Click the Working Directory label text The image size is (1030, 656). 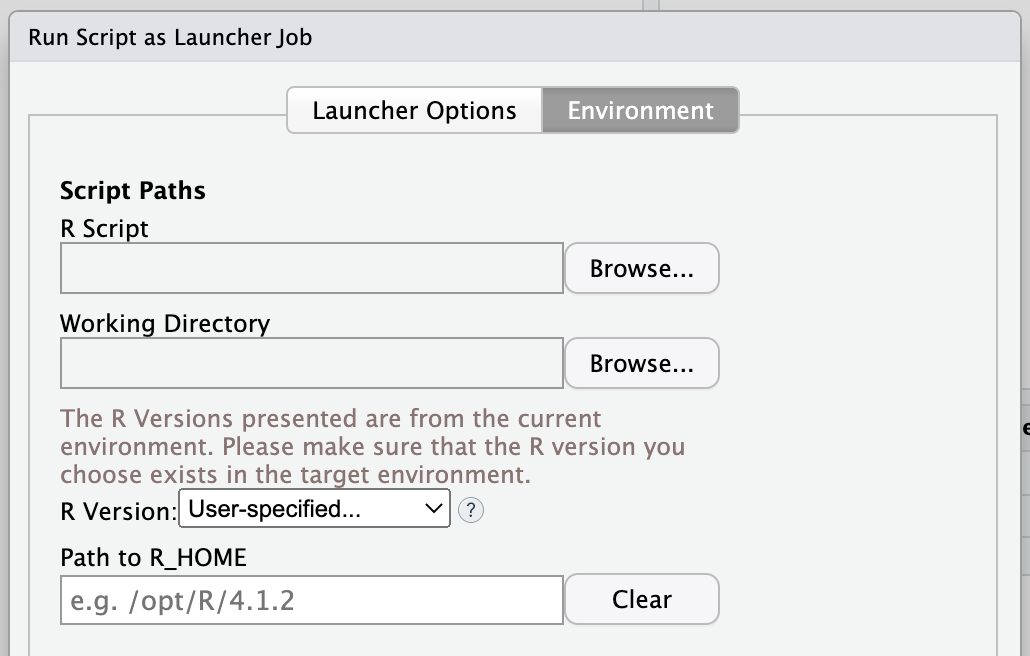click(x=165, y=324)
